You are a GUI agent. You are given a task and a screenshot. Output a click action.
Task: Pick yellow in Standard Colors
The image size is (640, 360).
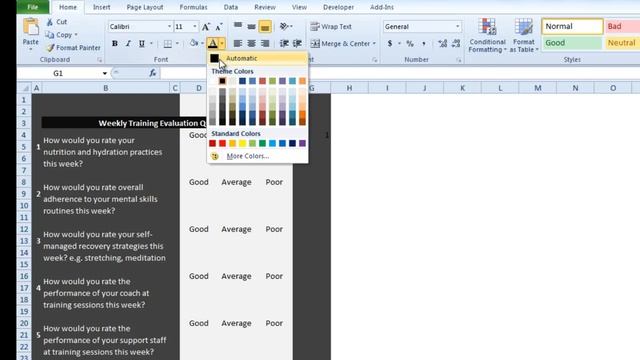[242, 143]
